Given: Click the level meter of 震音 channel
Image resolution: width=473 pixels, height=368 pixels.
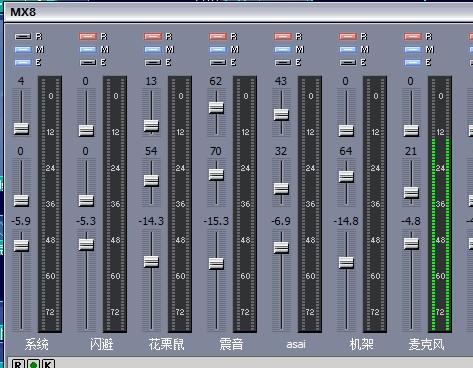Looking at the screenshot, I should [x=245, y=204].
